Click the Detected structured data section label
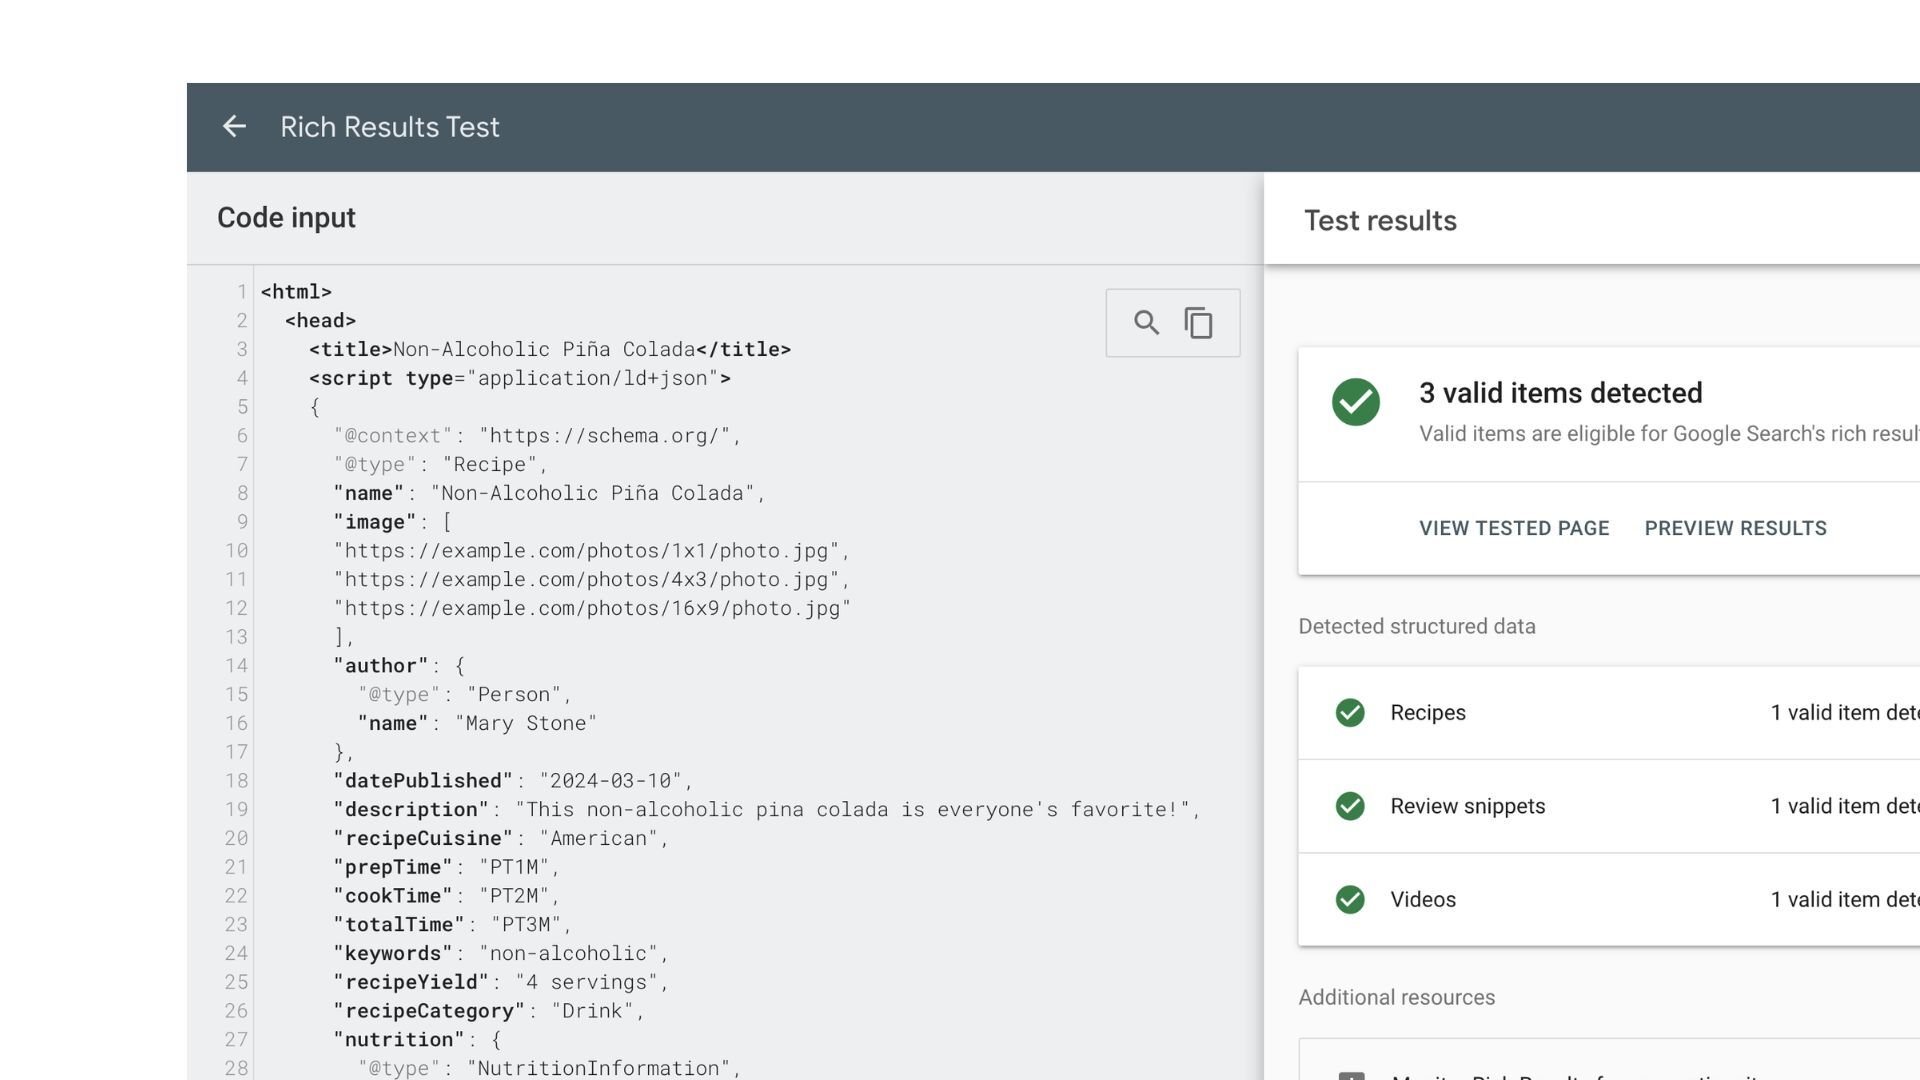Image resolution: width=1920 pixels, height=1080 pixels. 1417,626
